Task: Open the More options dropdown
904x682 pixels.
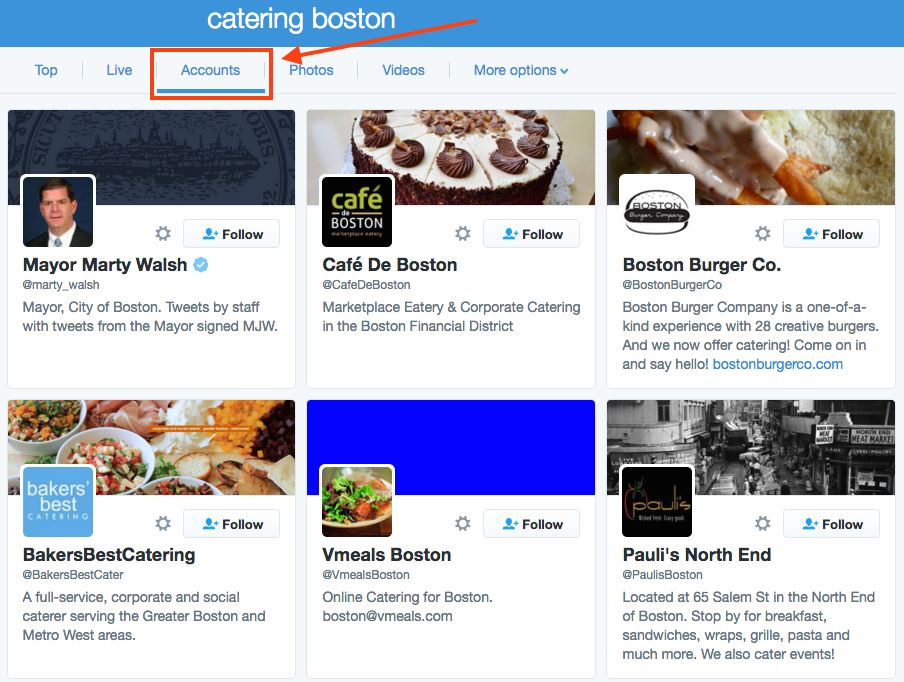Action: [x=520, y=70]
